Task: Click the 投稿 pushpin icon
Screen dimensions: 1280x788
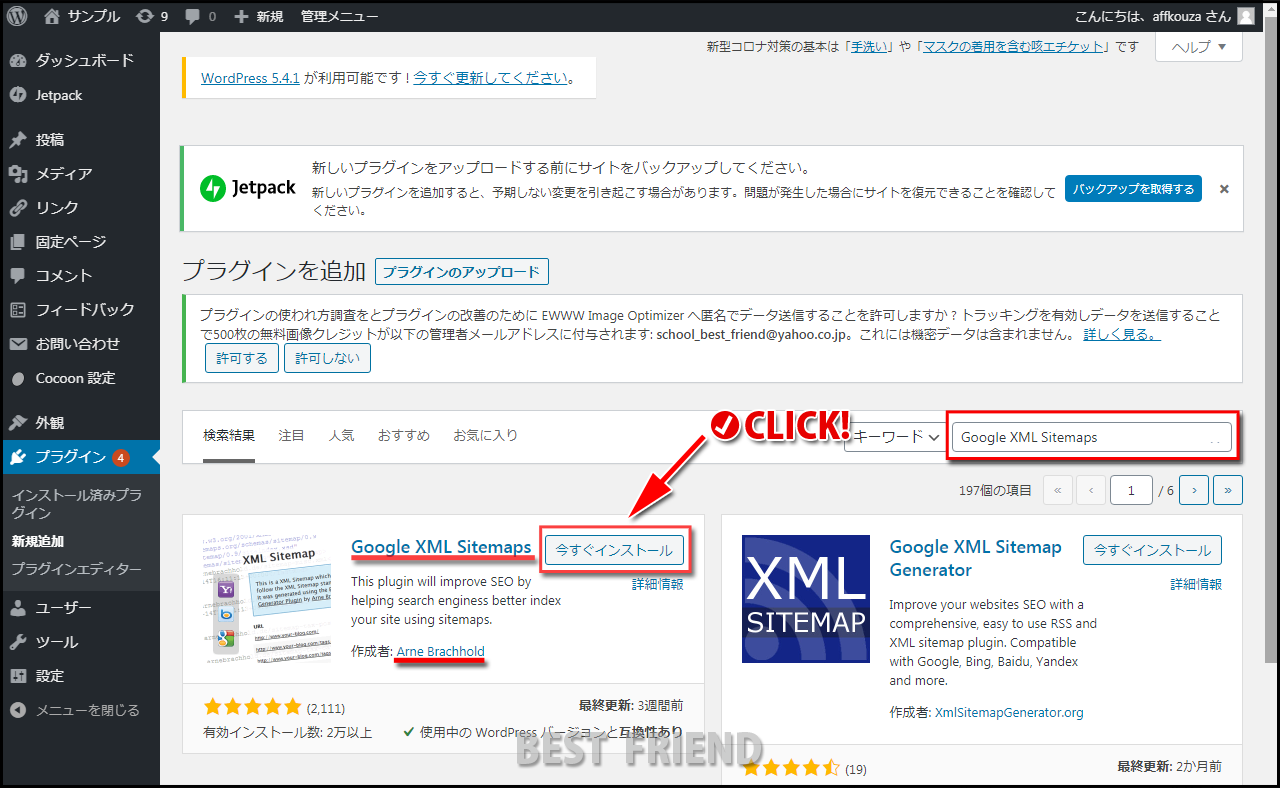Action: [17, 140]
